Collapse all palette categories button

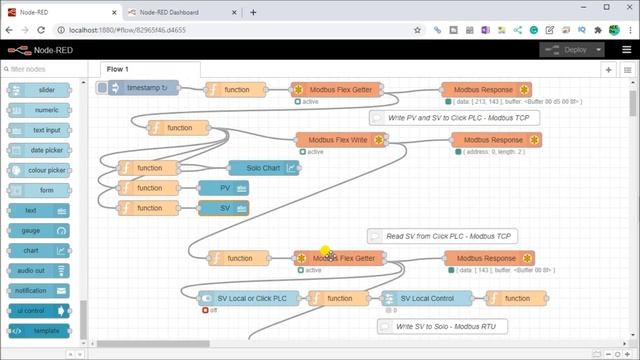pyautogui.click(x=71, y=354)
